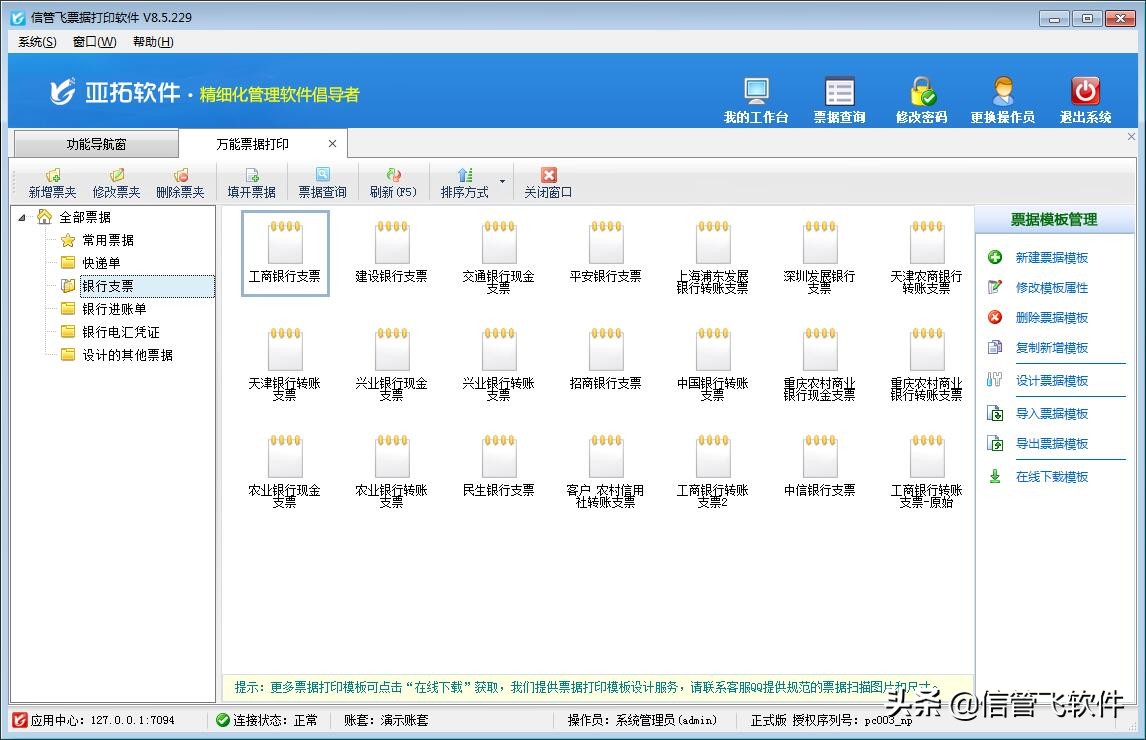Open the 系统(S) menu

tap(37, 42)
